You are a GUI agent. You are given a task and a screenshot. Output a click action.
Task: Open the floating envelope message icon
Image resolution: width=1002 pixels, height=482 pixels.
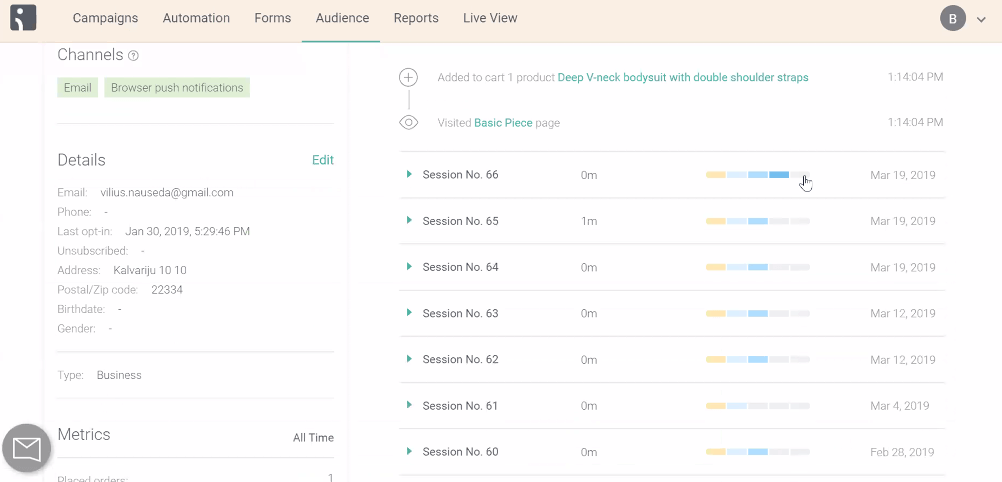pyautogui.click(x=27, y=448)
